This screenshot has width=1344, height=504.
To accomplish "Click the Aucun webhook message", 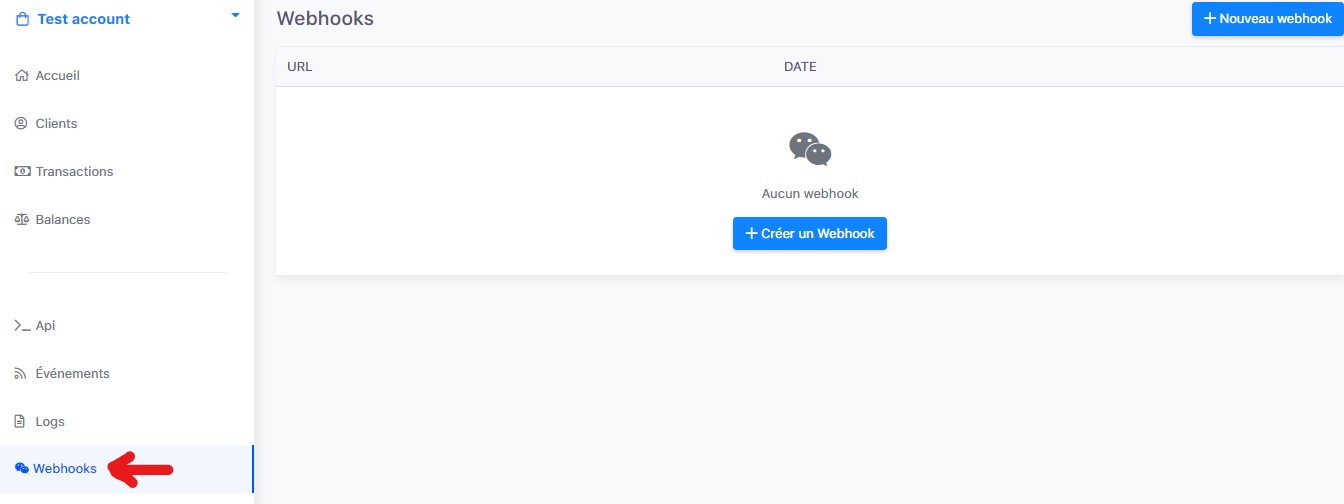I will (x=810, y=194).
